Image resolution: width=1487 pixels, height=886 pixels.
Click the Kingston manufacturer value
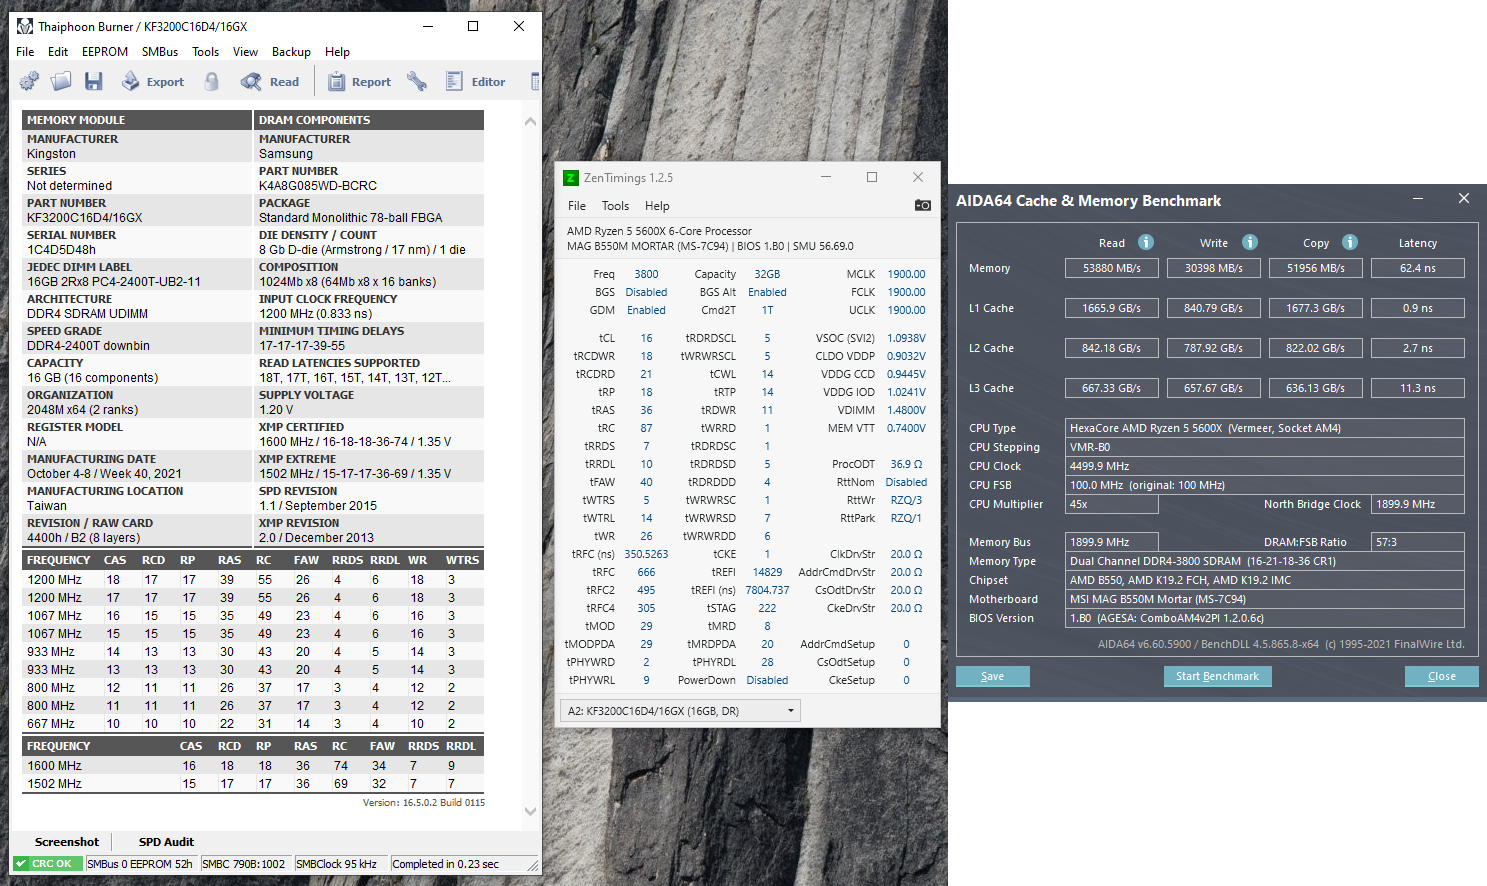pos(52,154)
